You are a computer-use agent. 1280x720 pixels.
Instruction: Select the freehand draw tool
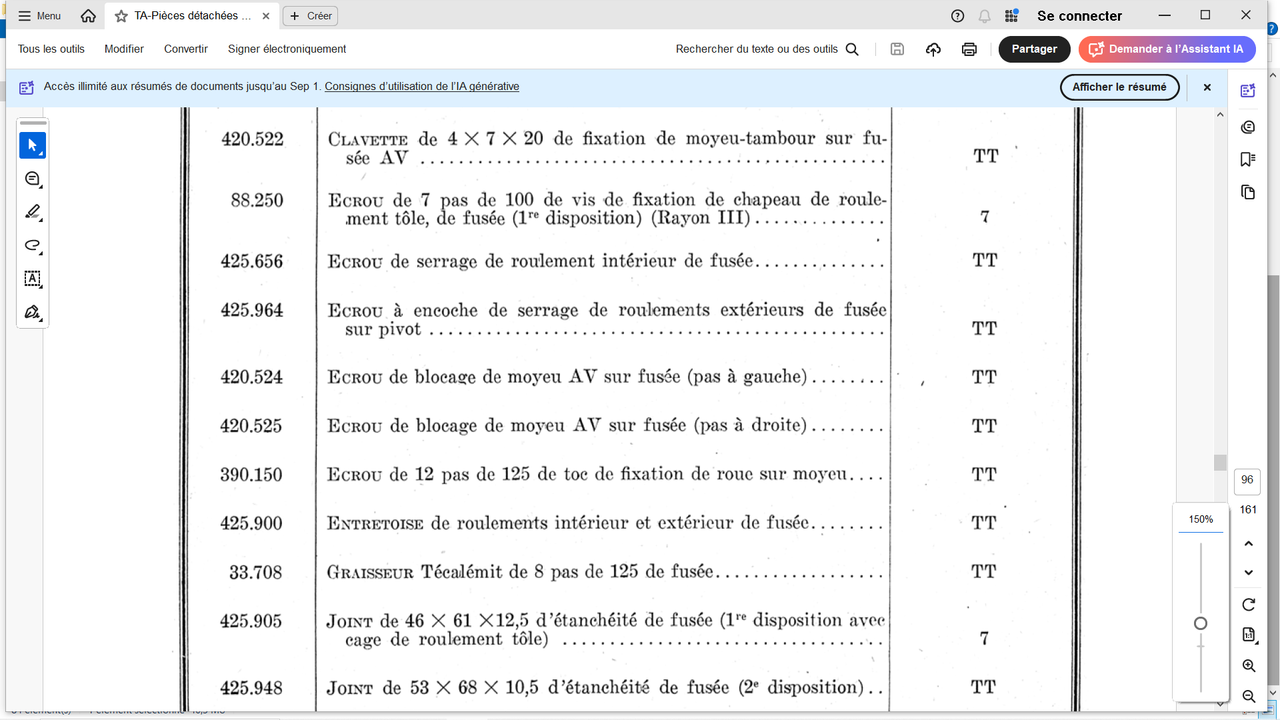[32, 245]
